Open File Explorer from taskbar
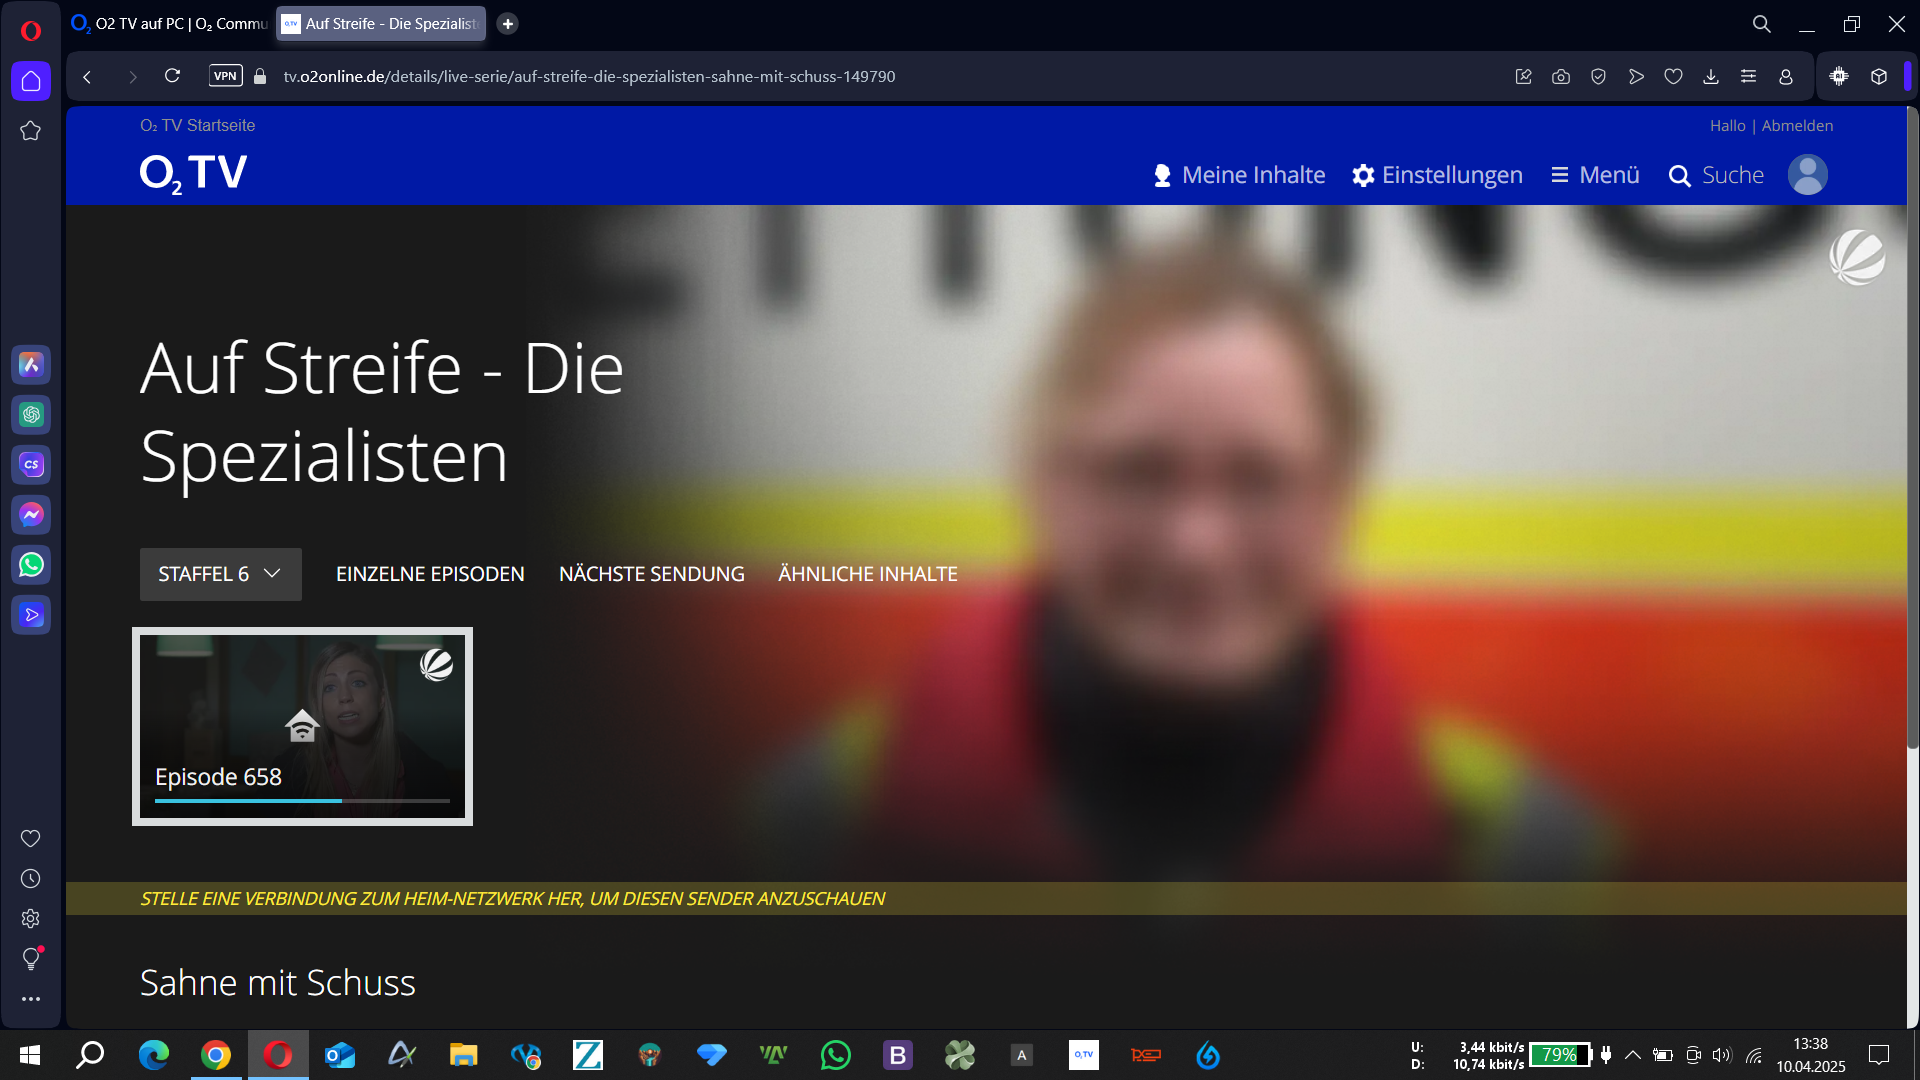 coord(463,1055)
